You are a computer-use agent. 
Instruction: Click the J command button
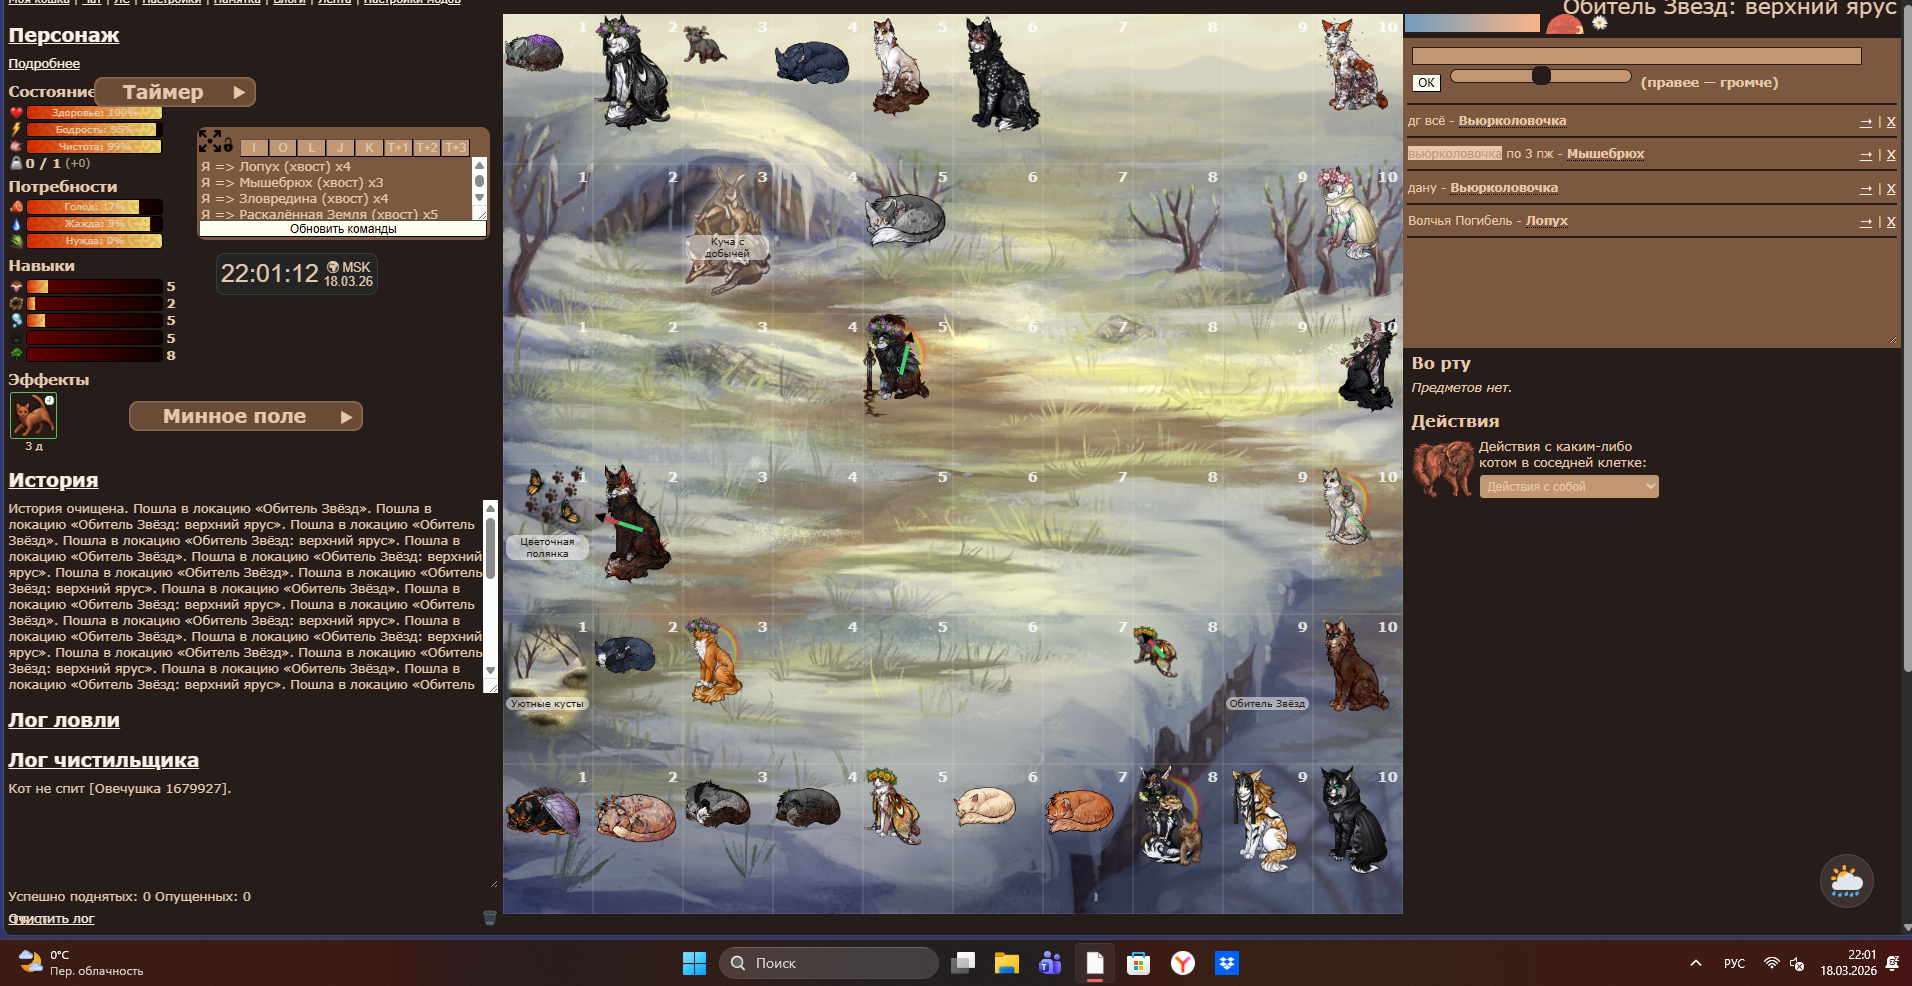pos(340,147)
